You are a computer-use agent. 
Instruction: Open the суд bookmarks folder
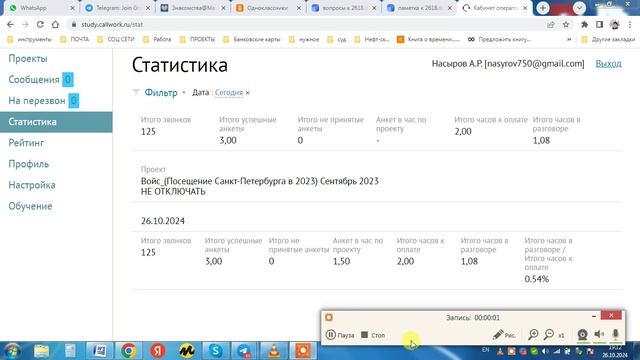337,40
